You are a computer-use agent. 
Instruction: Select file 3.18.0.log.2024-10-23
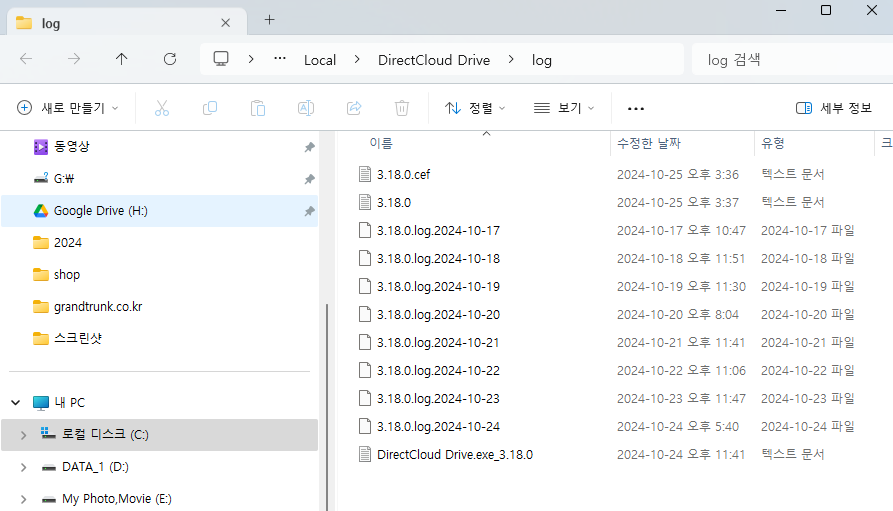click(438, 398)
